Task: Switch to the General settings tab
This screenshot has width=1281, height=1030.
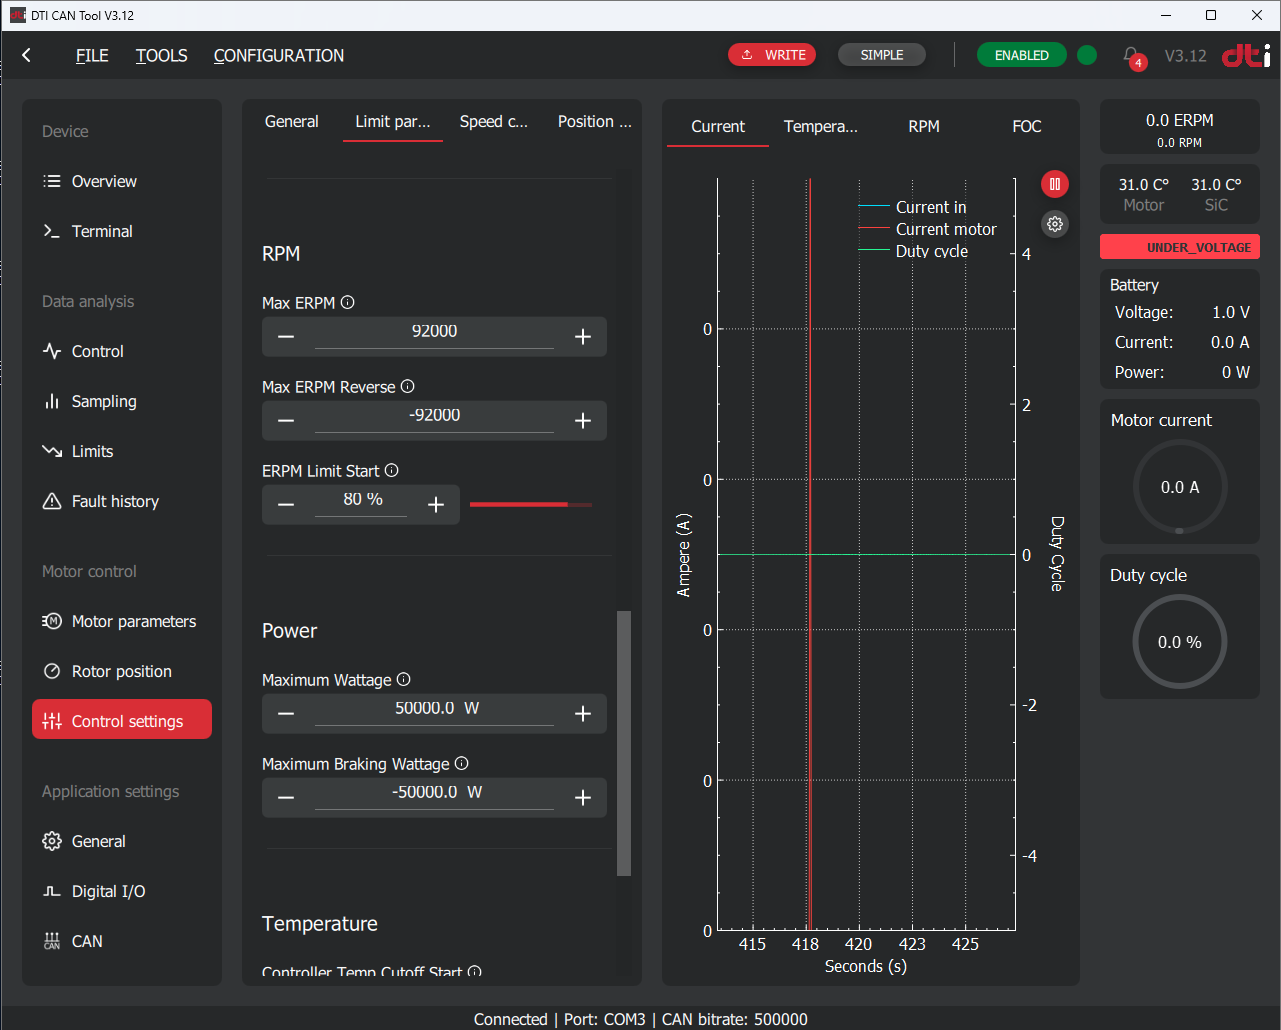Action: (292, 121)
